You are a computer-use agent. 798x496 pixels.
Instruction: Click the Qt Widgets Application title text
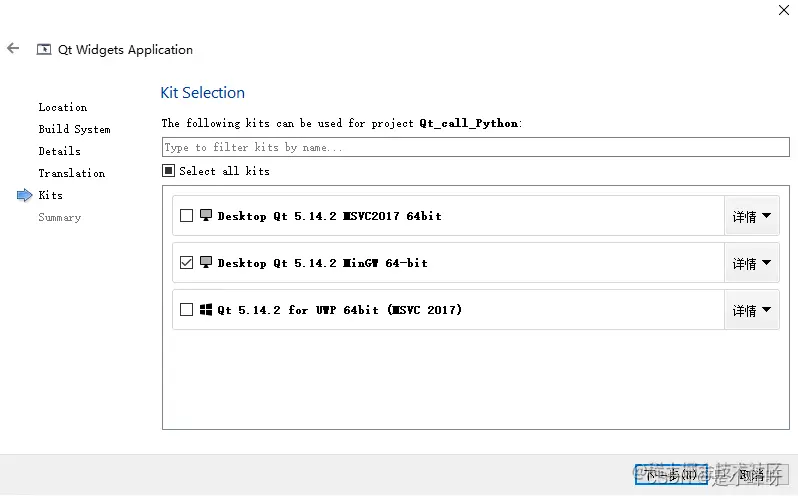(x=125, y=50)
